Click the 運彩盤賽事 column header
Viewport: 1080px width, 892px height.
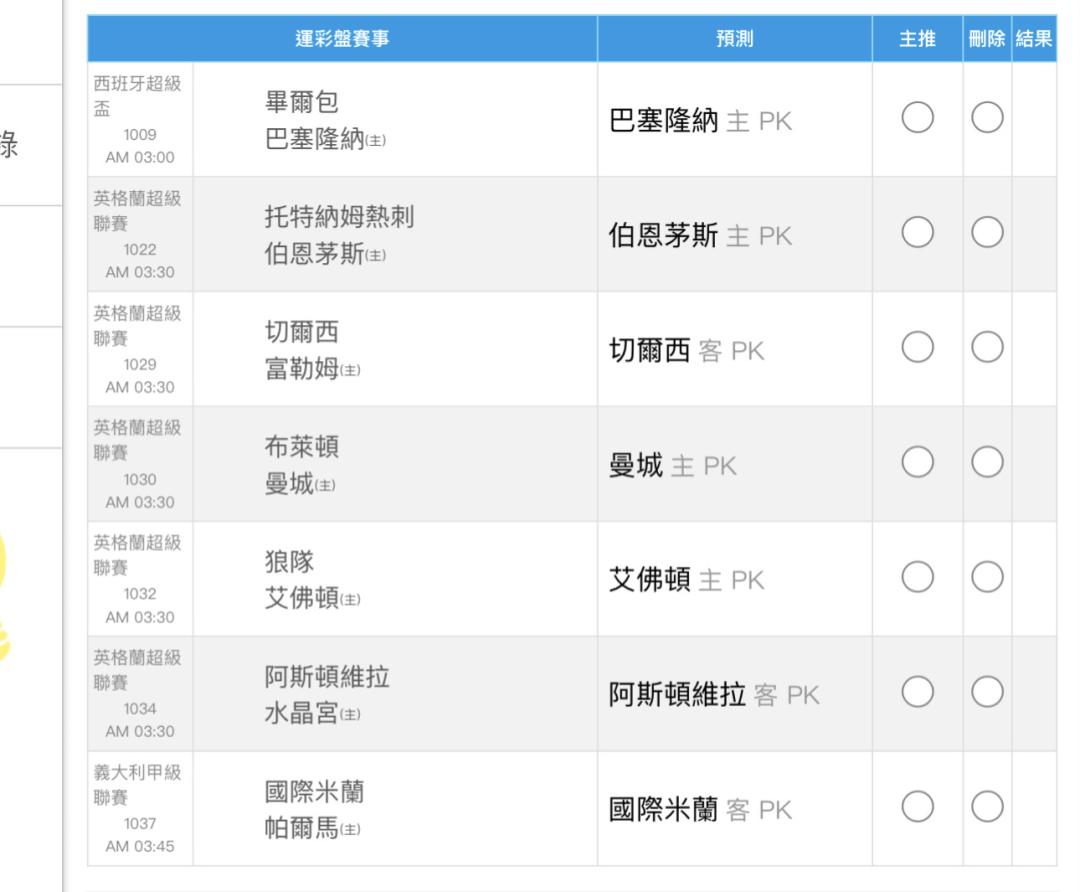(x=342, y=38)
